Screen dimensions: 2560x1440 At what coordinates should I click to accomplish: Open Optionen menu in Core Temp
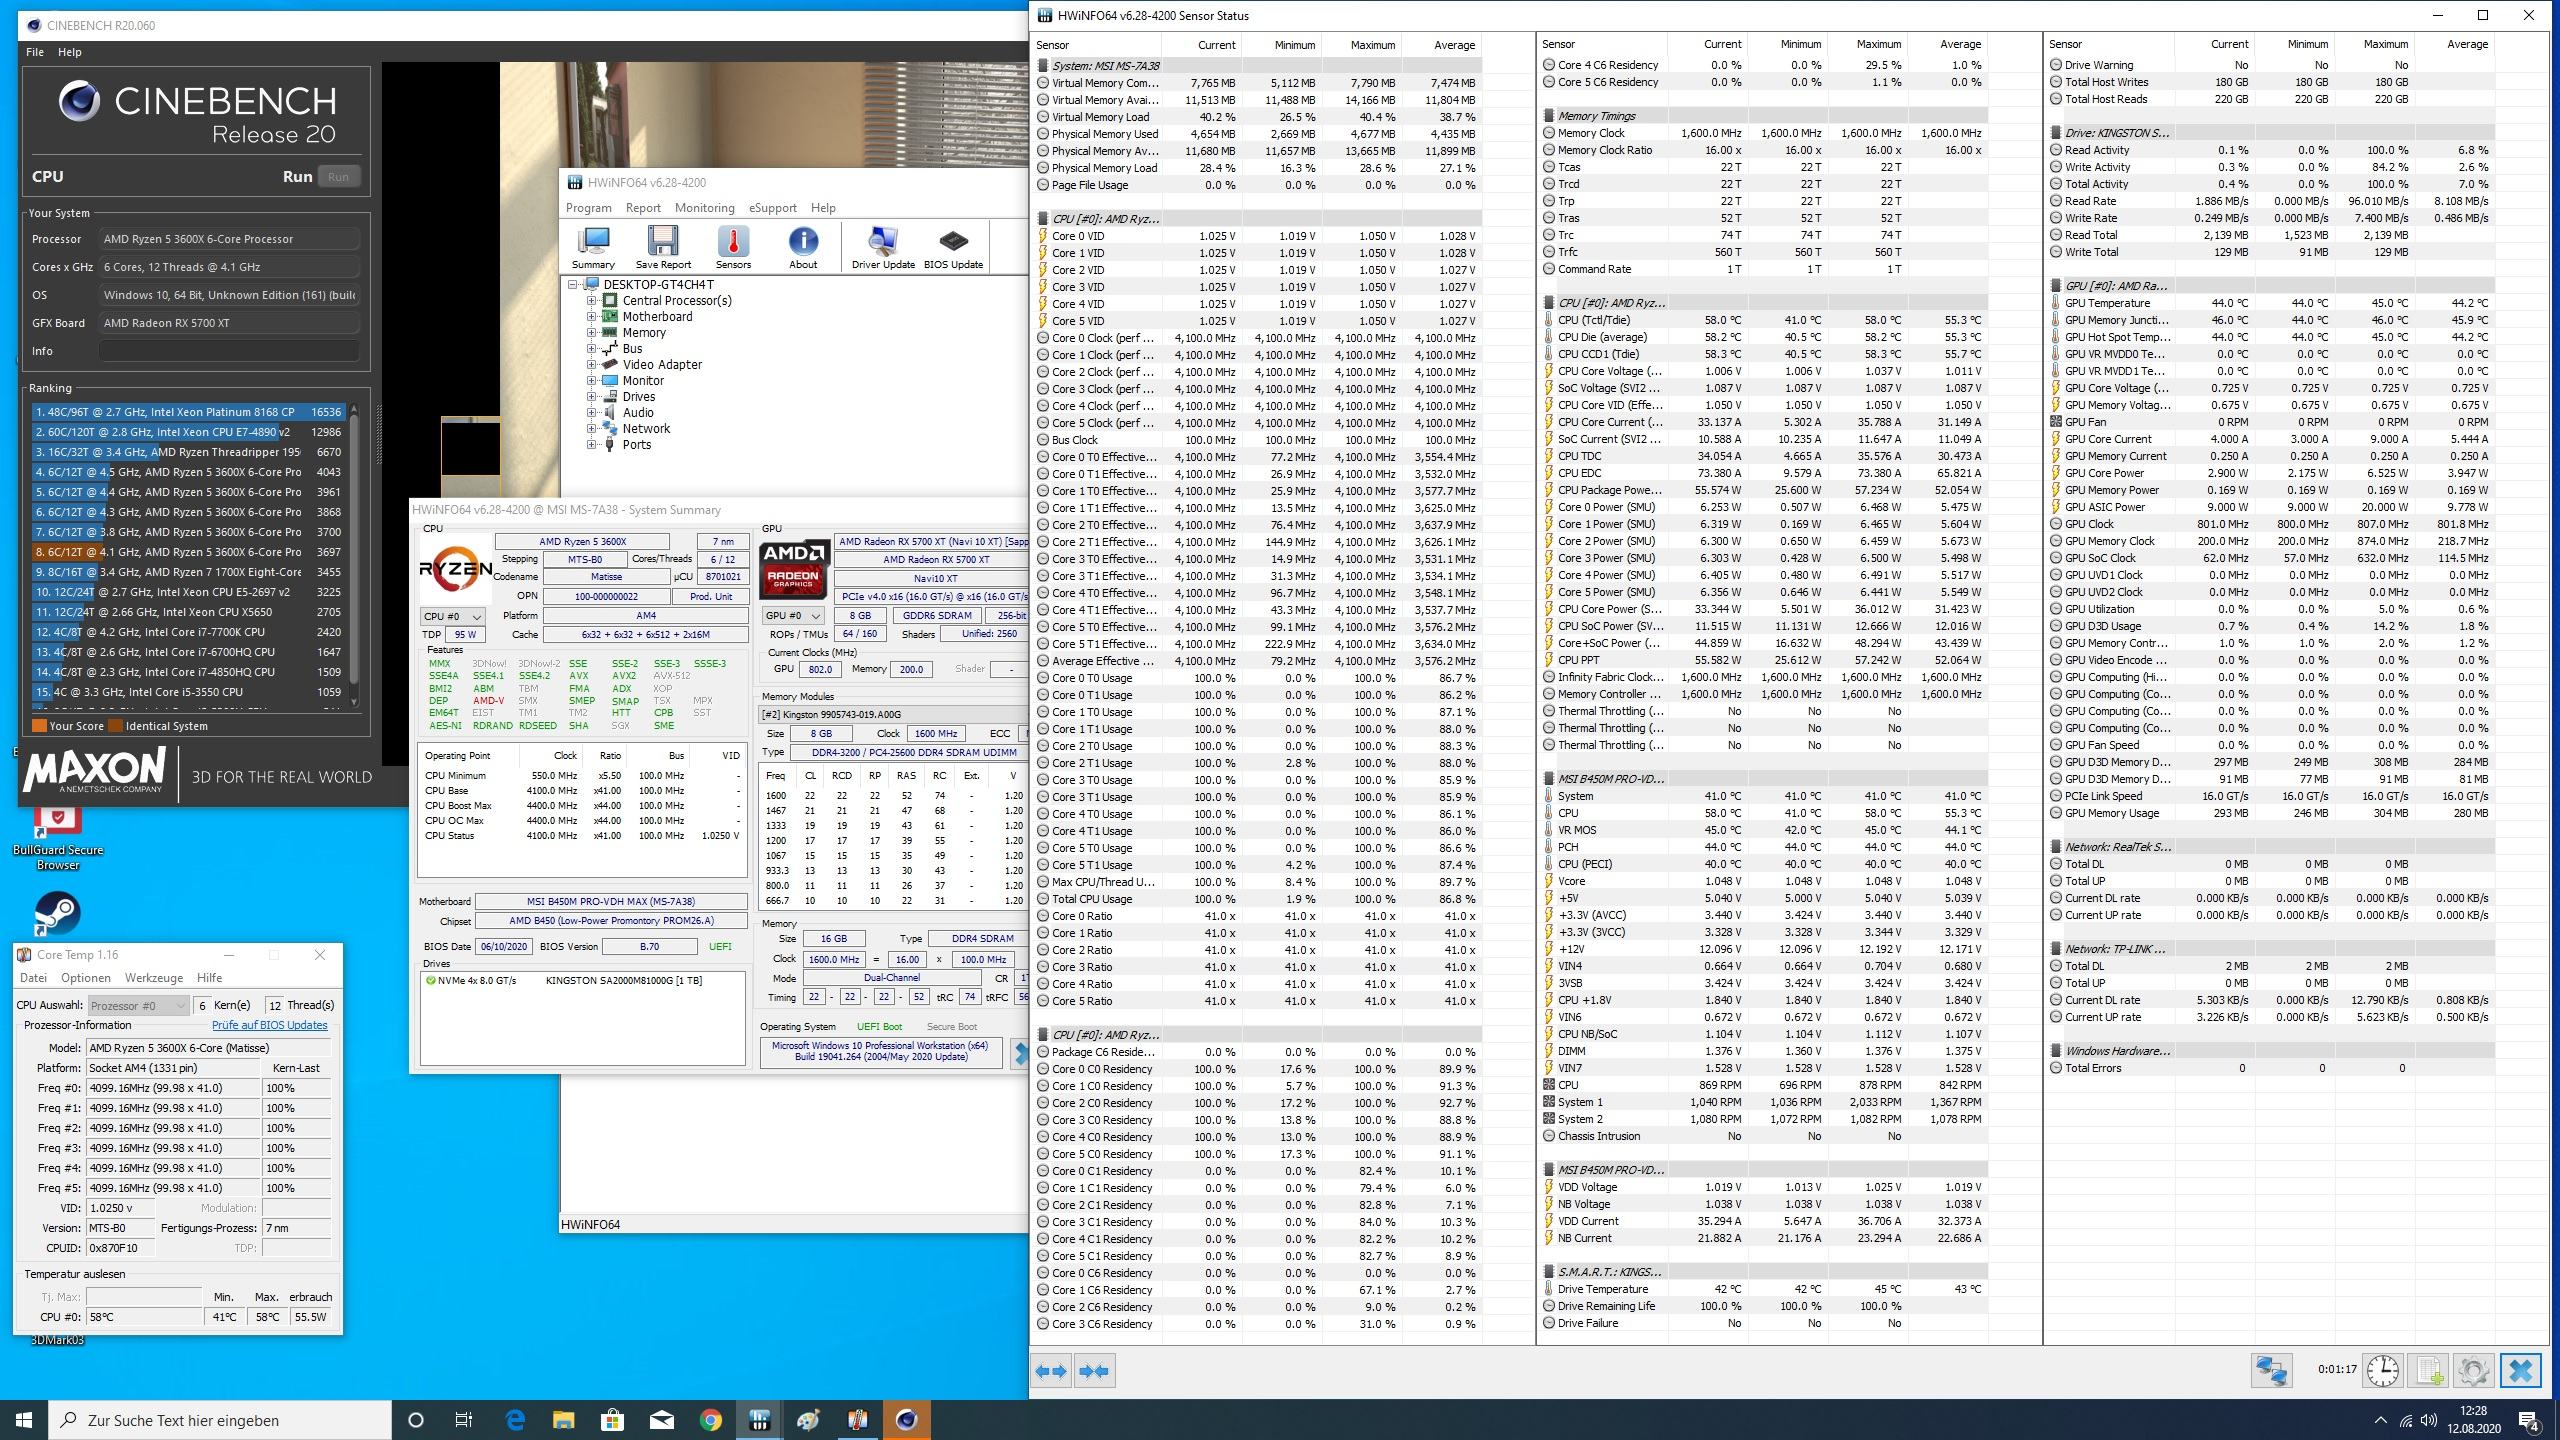(x=86, y=978)
